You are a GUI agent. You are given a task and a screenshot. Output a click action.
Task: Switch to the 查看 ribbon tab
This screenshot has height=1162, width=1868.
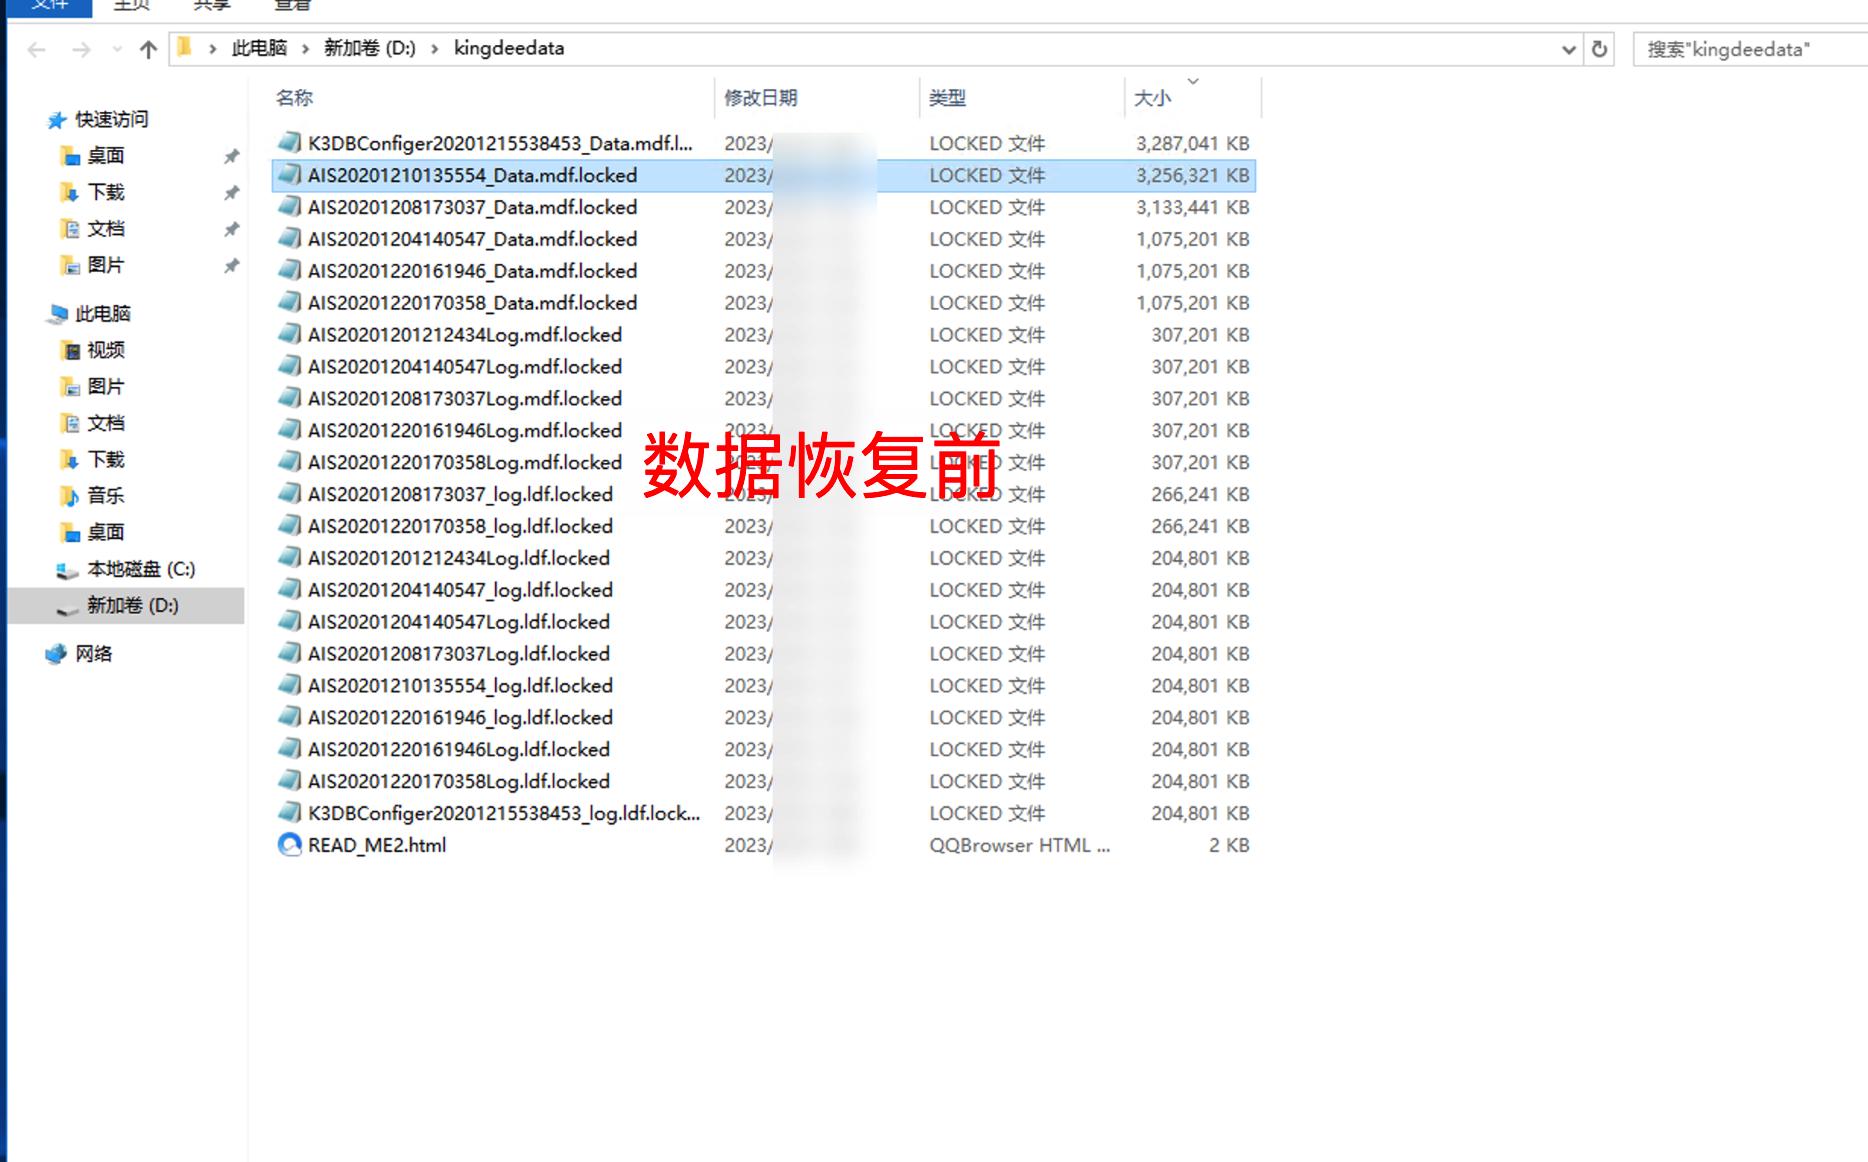289,6
